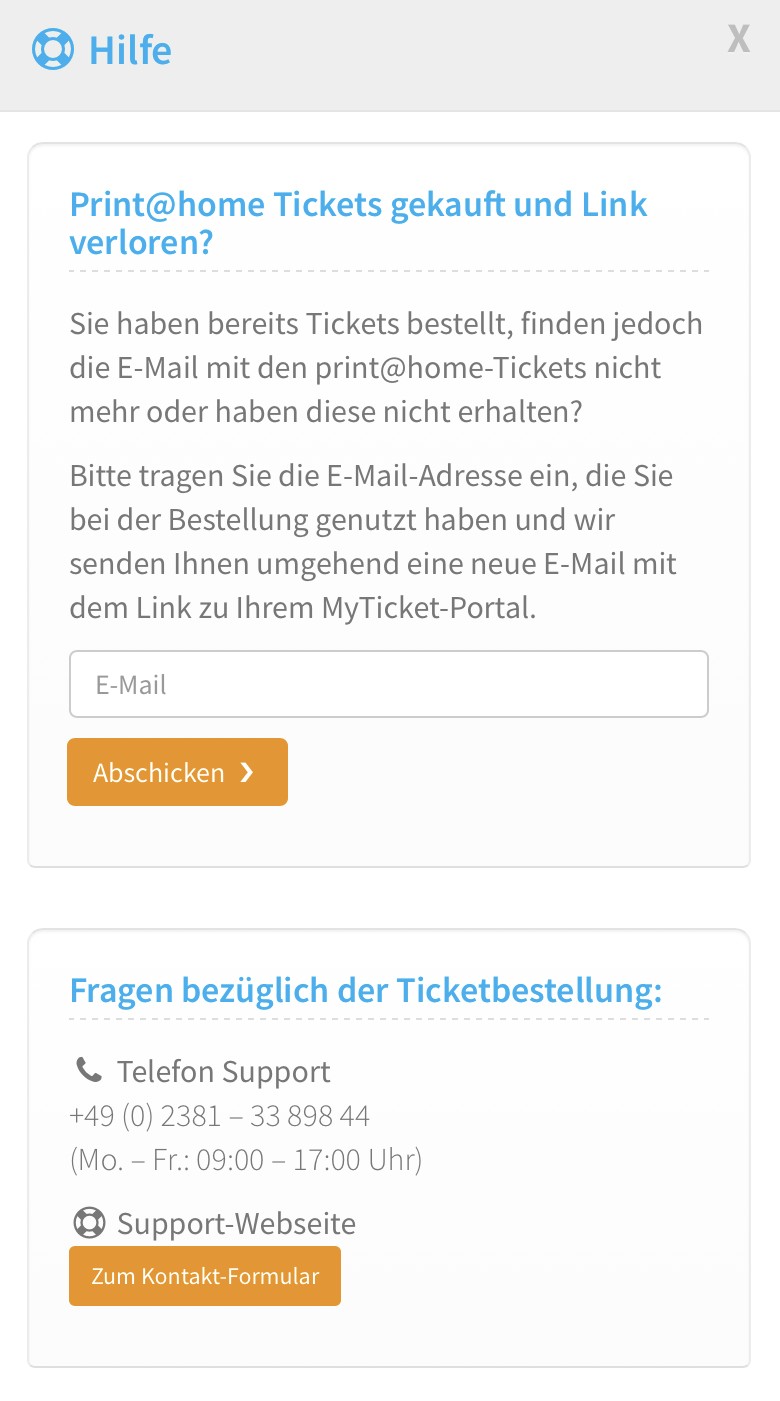Close the Hilfe panel with X
The image size is (780, 1401).
pyautogui.click(x=738, y=39)
